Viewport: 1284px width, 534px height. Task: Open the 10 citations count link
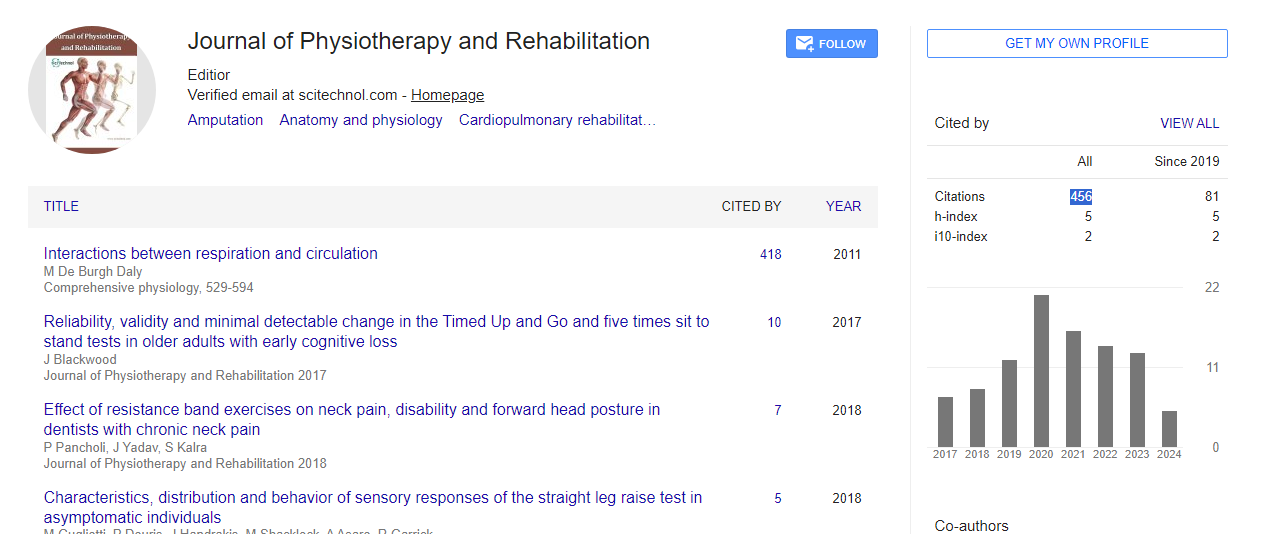(774, 323)
